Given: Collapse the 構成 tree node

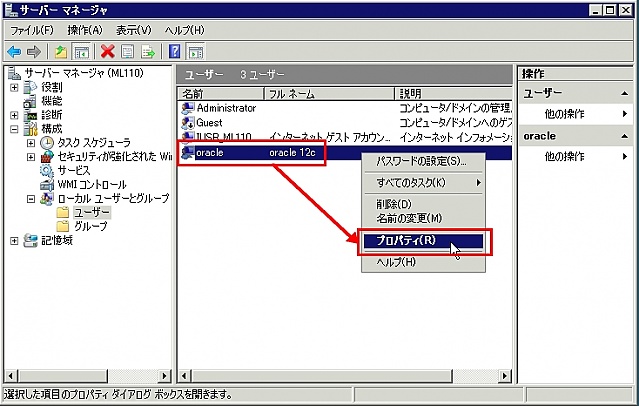Looking at the screenshot, I should [14, 129].
